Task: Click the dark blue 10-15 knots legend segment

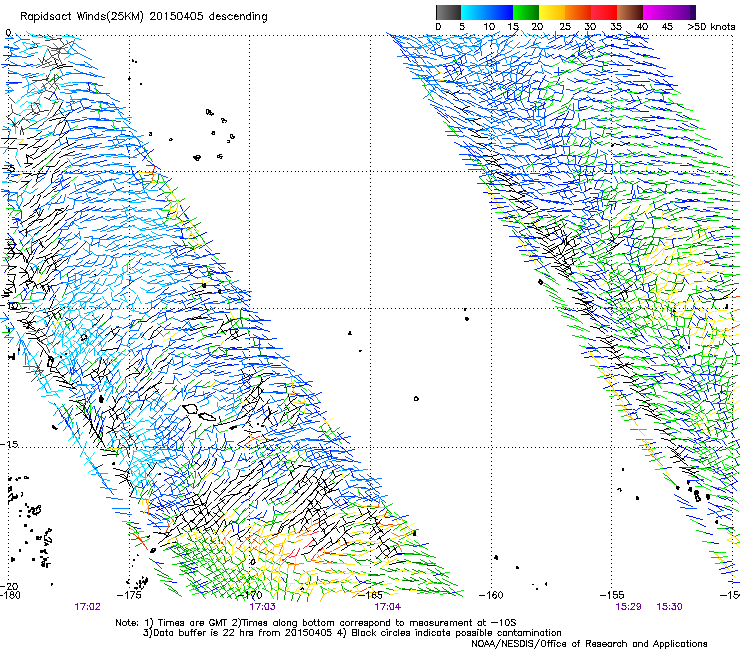Action: 500,12
